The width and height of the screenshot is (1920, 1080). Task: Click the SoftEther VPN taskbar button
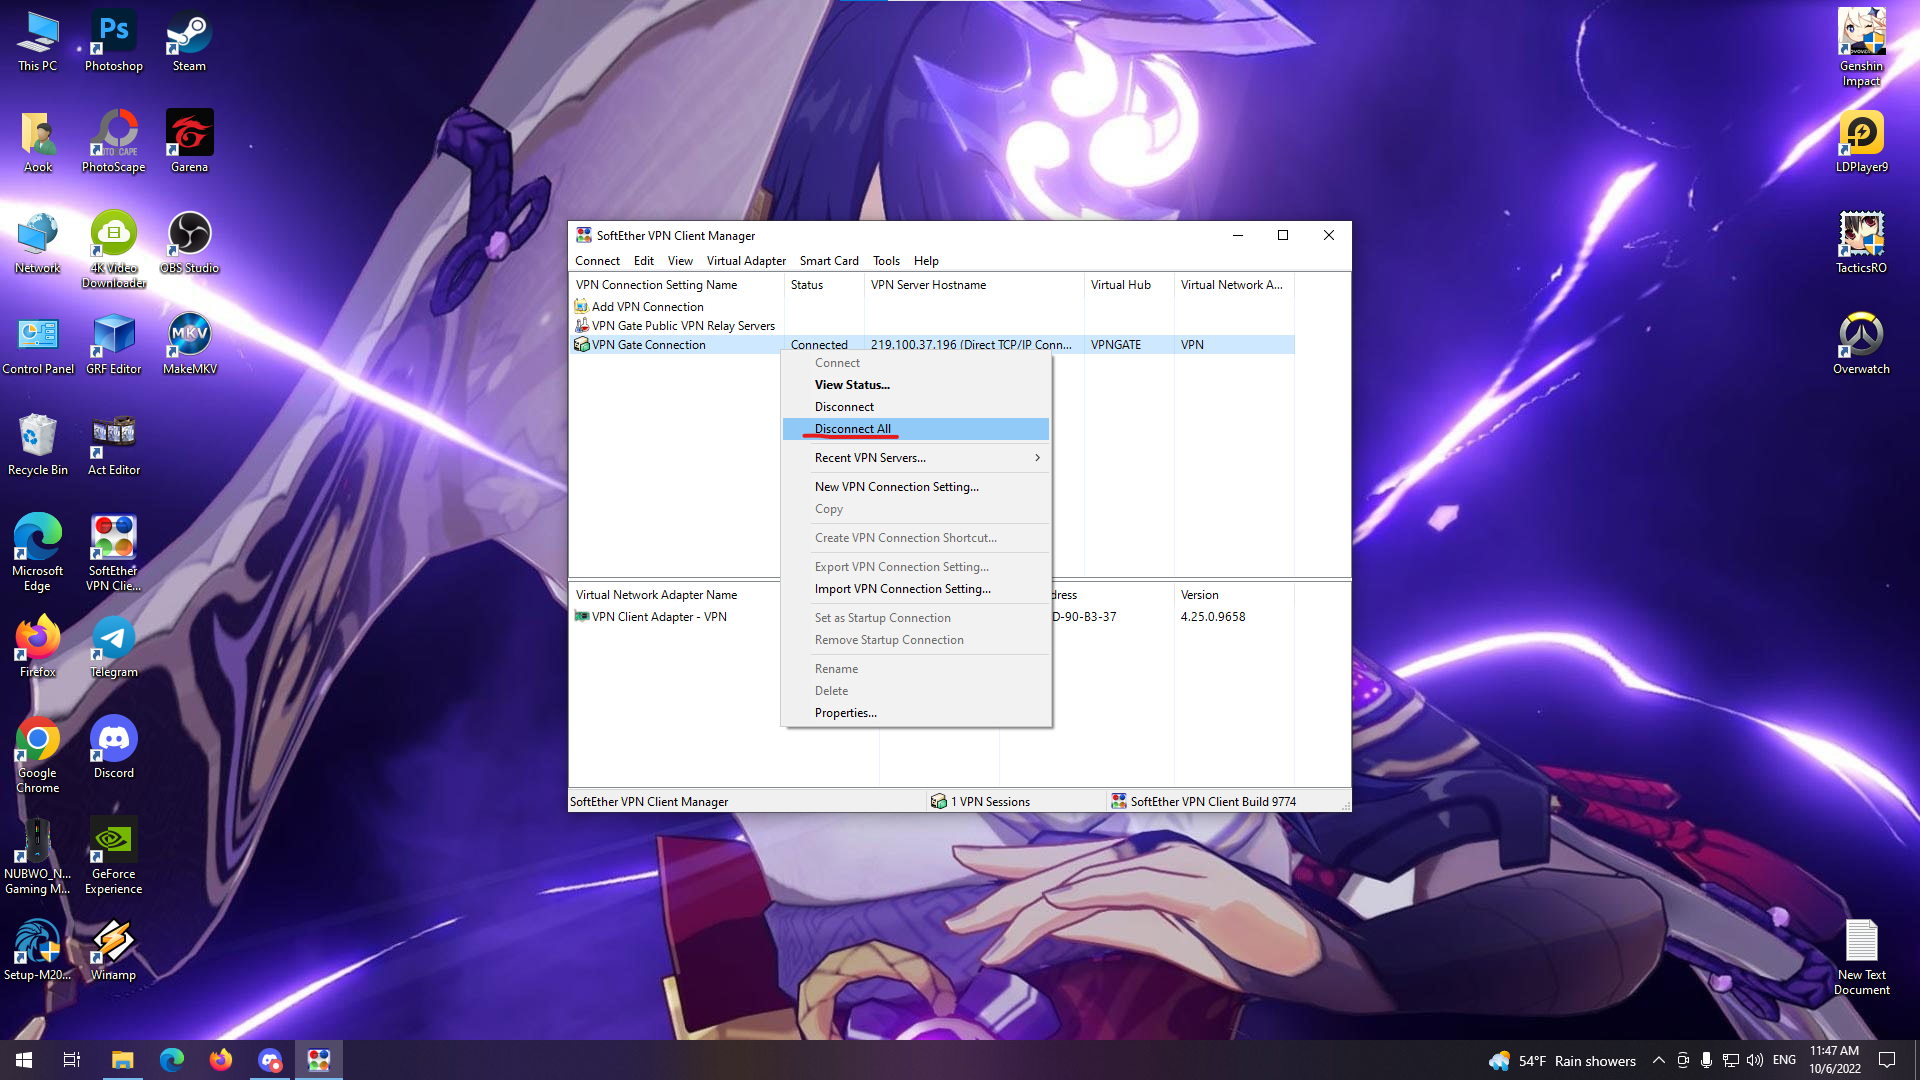(319, 1060)
